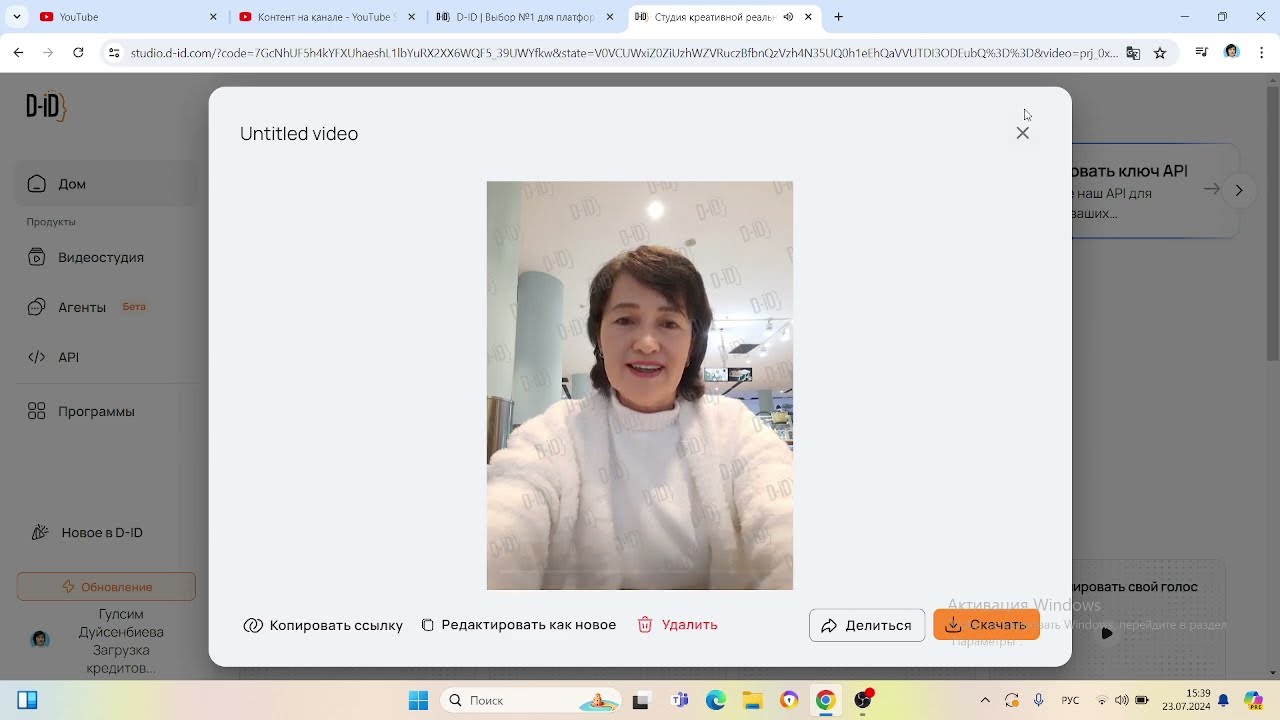Click the Chrome icon in taskbar
The width and height of the screenshot is (1280, 720).
click(x=825, y=700)
